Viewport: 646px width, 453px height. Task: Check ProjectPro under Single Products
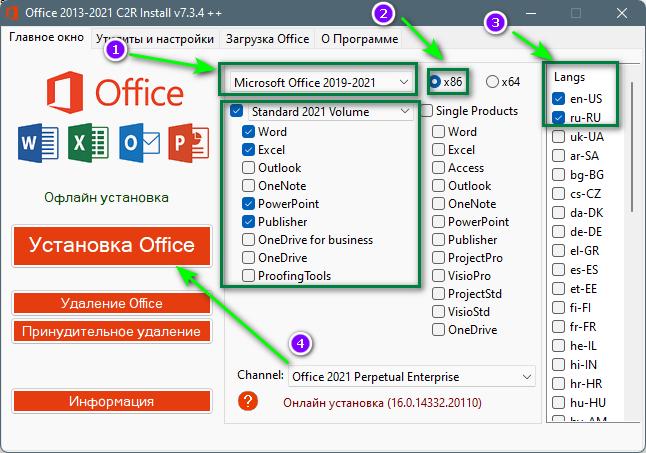pyautogui.click(x=438, y=258)
